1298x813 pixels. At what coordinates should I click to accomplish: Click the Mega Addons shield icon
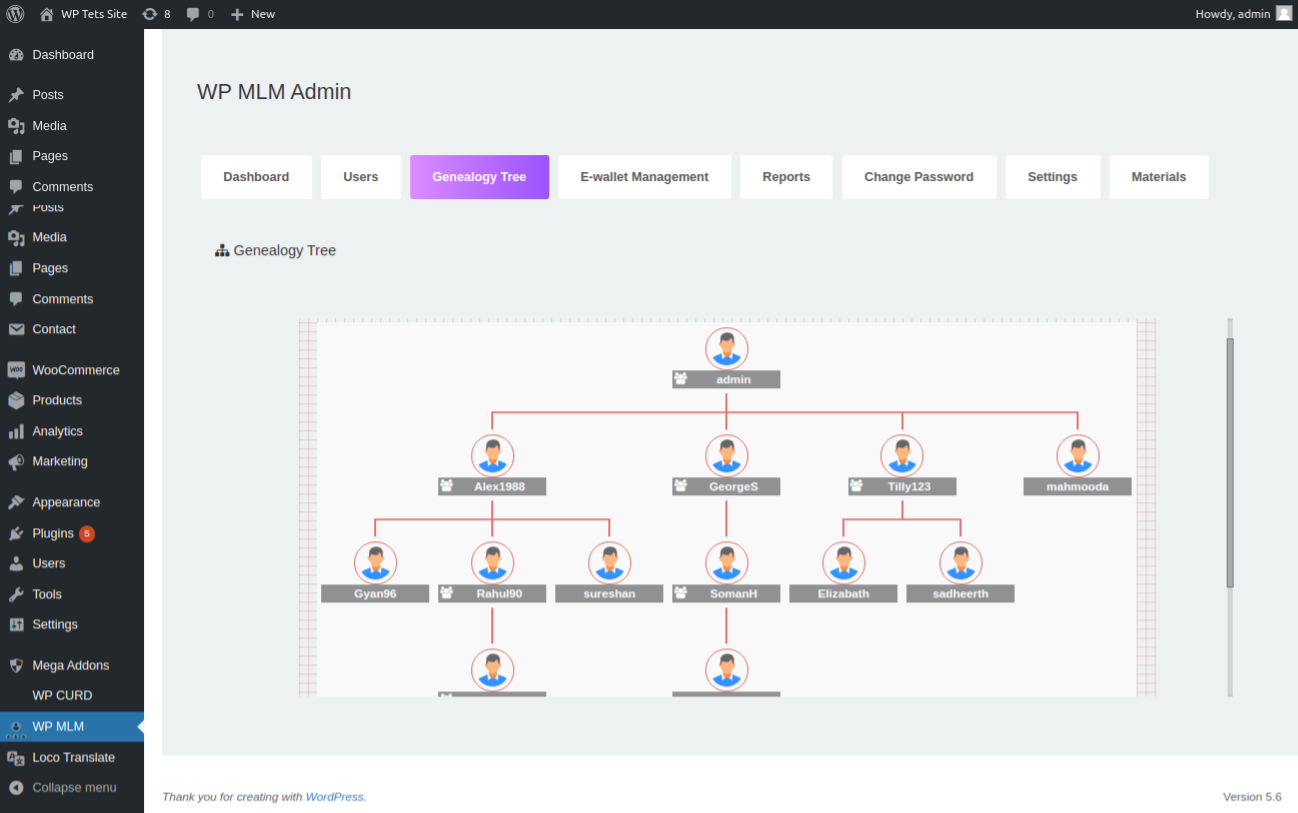pos(16,665)
